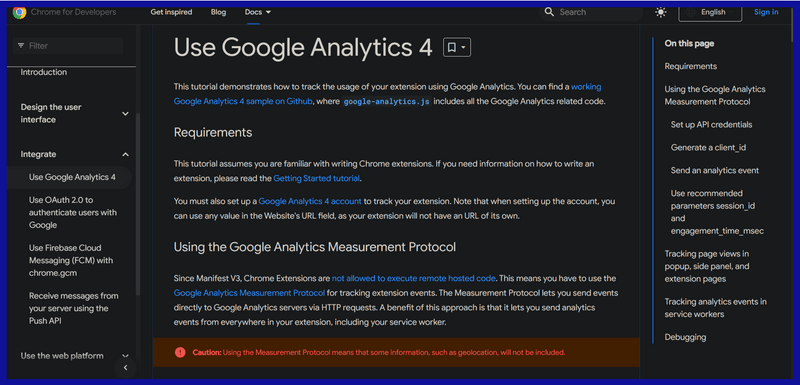Viewport: 800px width, 385px height.
Task: Collapse sidebar with the left arrow button
Action: point(126,368)
